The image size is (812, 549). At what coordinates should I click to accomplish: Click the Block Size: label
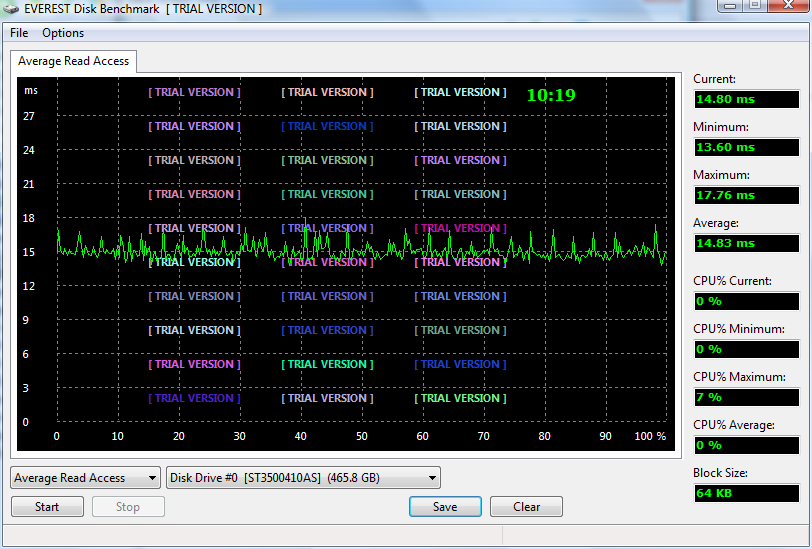coord(720,473)
